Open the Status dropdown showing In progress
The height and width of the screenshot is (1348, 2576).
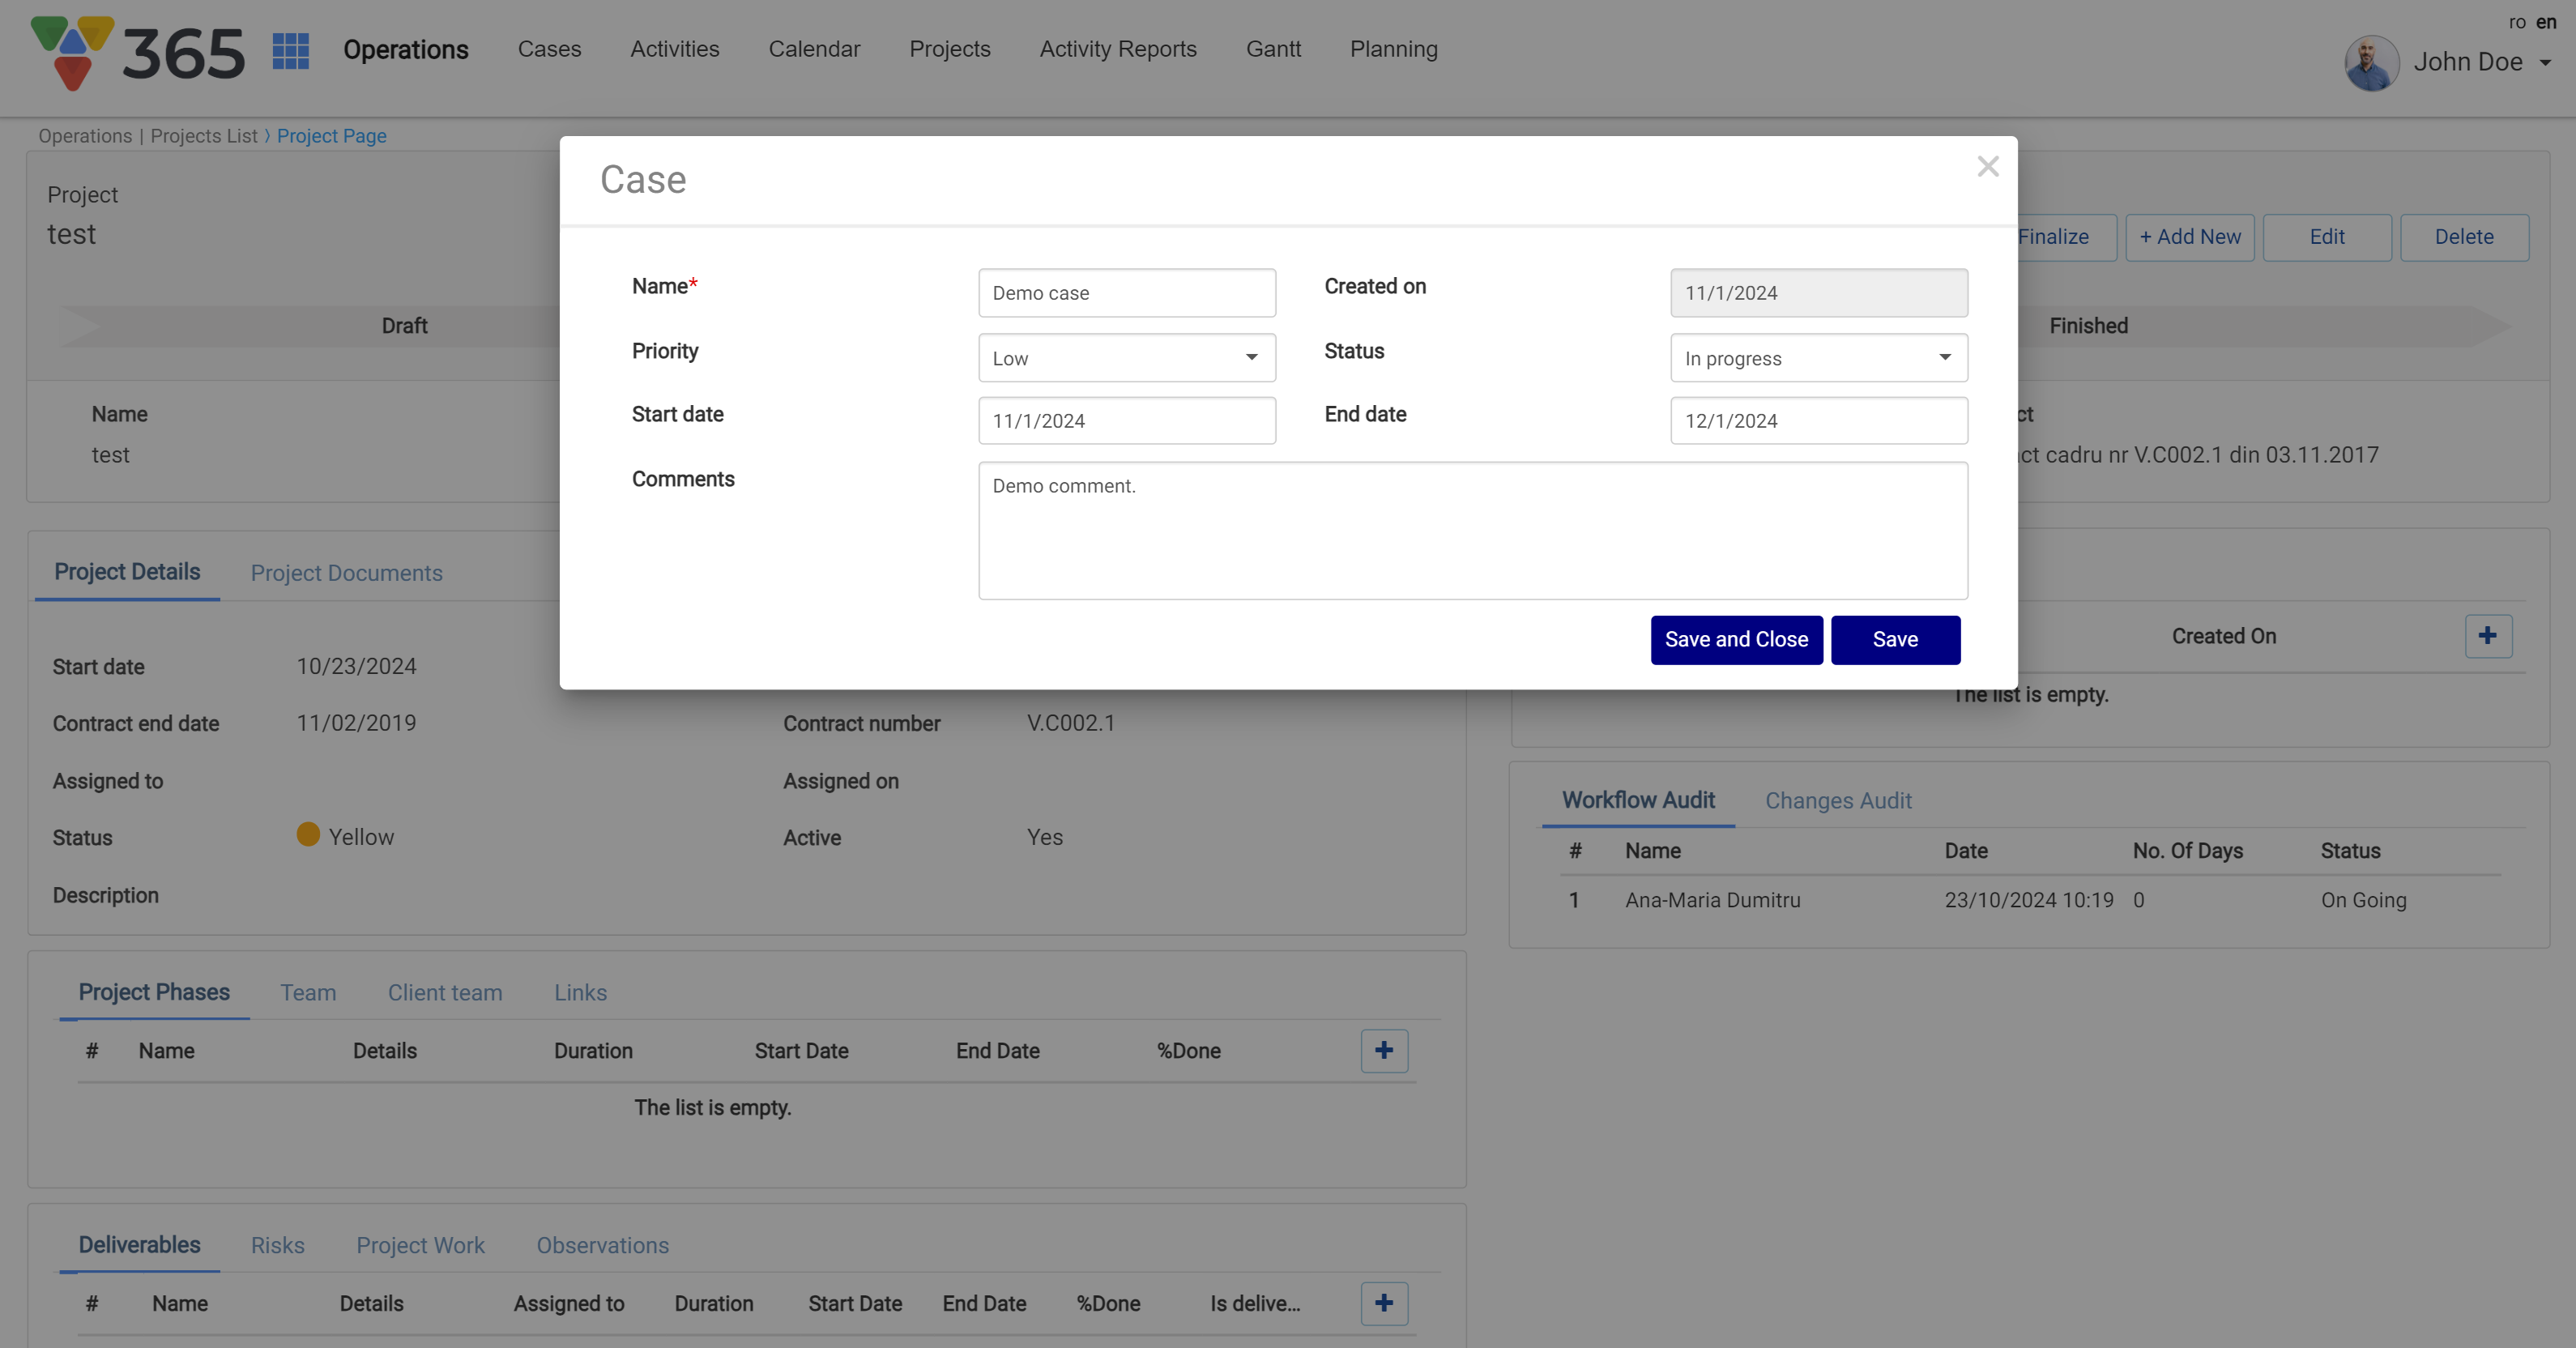click(1818, 358)
